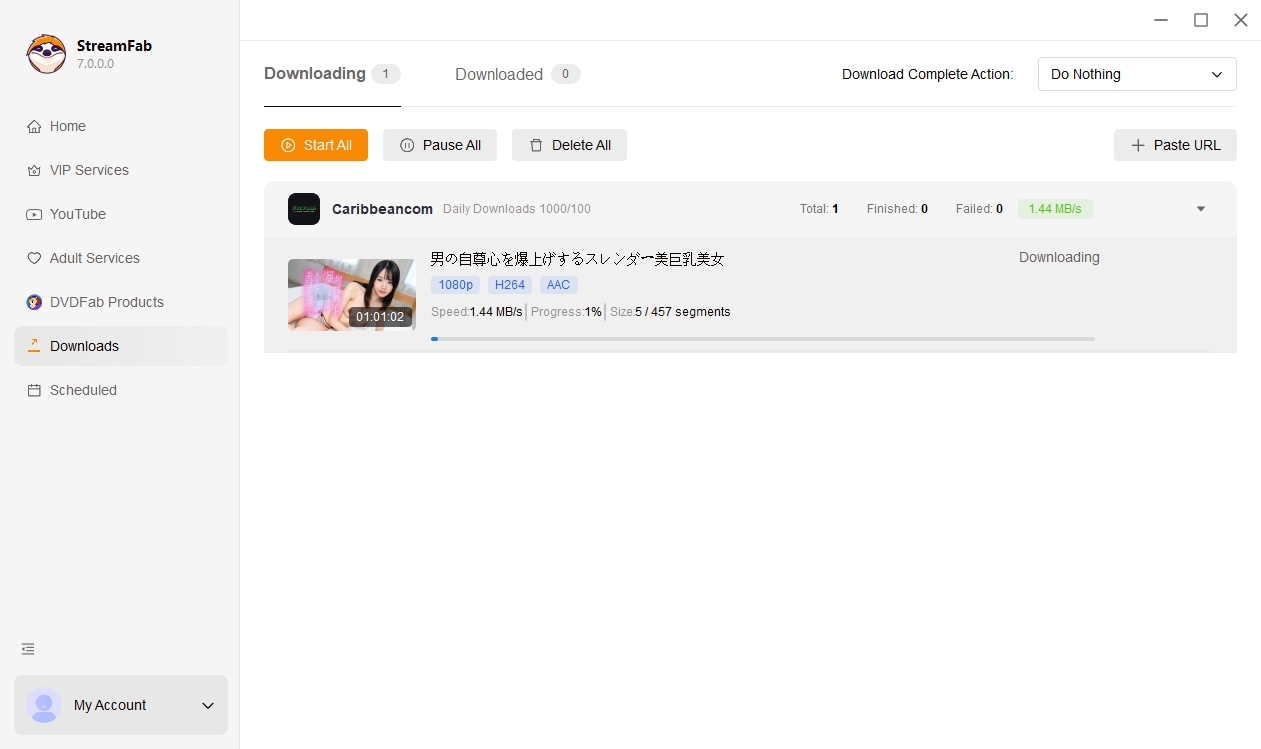The image size is (1261, 749).
Task: Delete all downloading tasks
Action: click(569, 145)
